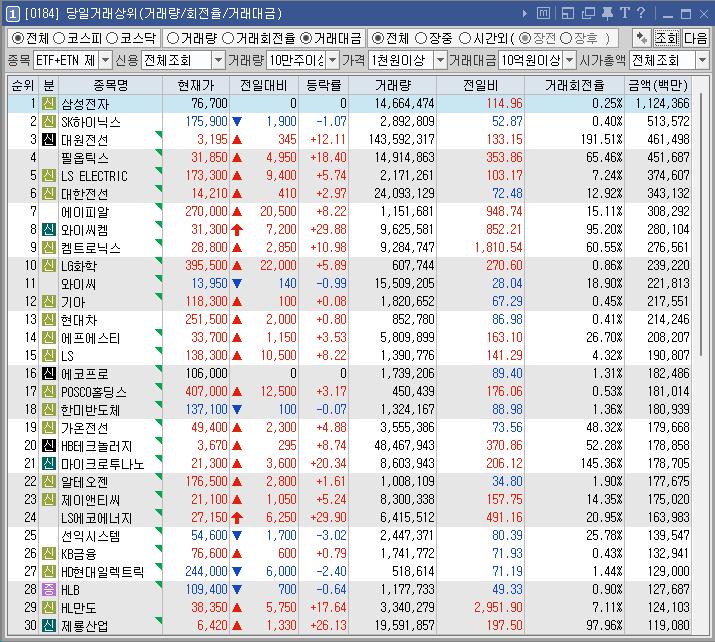This screenshot has width=715, height=642.
Task: Click 삼성전자 amount value 1,124,366
Action: 663,104
